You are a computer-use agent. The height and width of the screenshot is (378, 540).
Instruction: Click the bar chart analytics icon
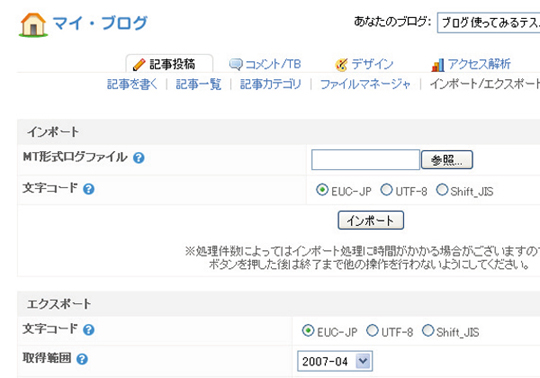[x=438, y=64]
